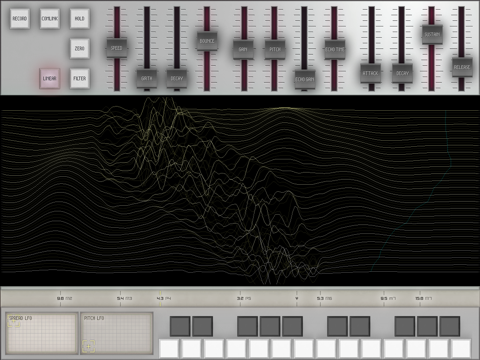The image size is (480, 360).
Task: Click the crosshair in Pitch LFO pad
Action: (x=89, y=347)
